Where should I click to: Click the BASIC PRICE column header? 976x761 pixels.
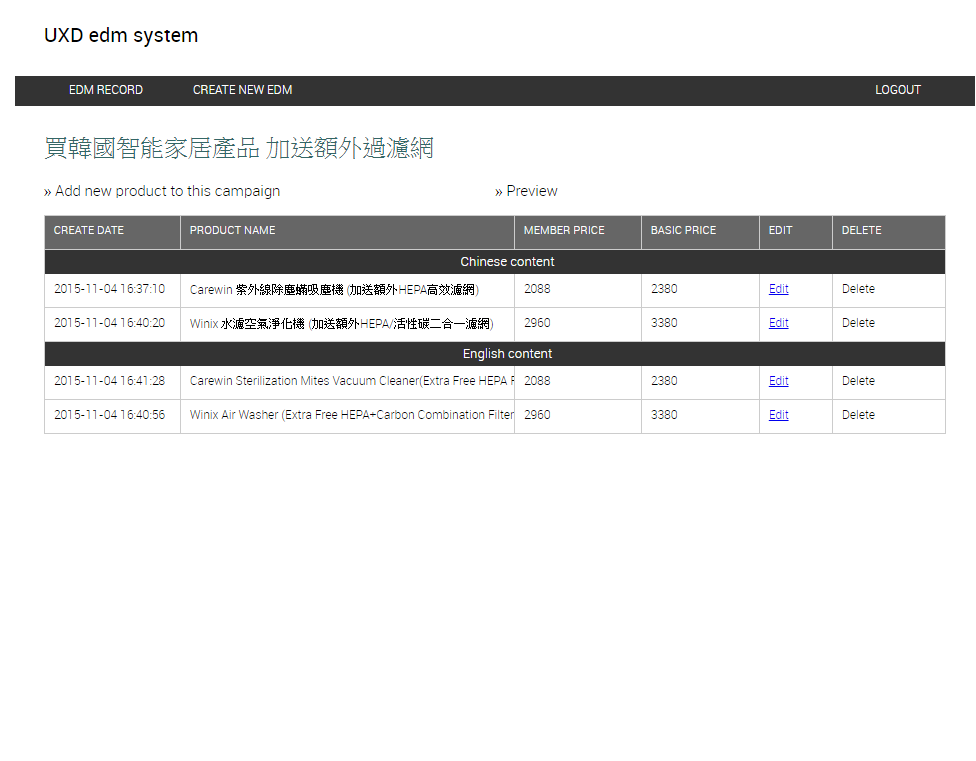pyautogui.click(x=700, y=233)
